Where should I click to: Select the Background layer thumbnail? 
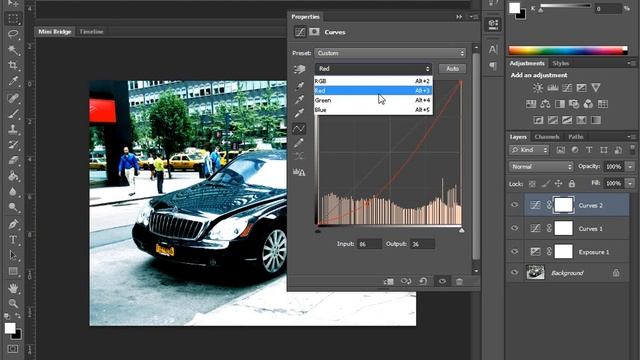coord(536,272)
